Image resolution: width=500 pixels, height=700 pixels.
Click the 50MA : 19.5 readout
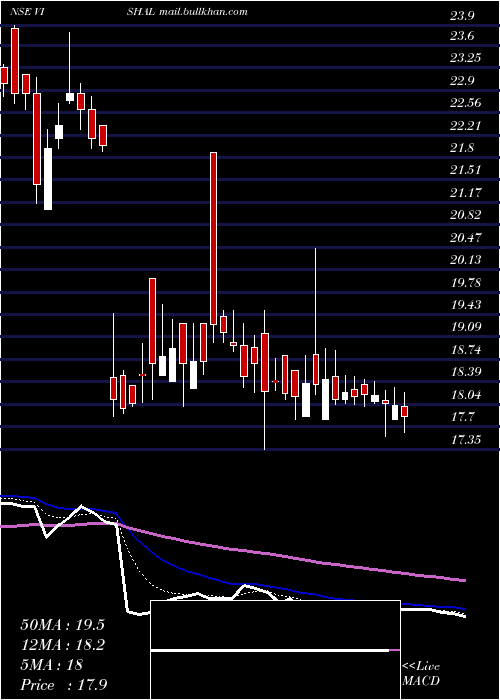click(62, 625)
